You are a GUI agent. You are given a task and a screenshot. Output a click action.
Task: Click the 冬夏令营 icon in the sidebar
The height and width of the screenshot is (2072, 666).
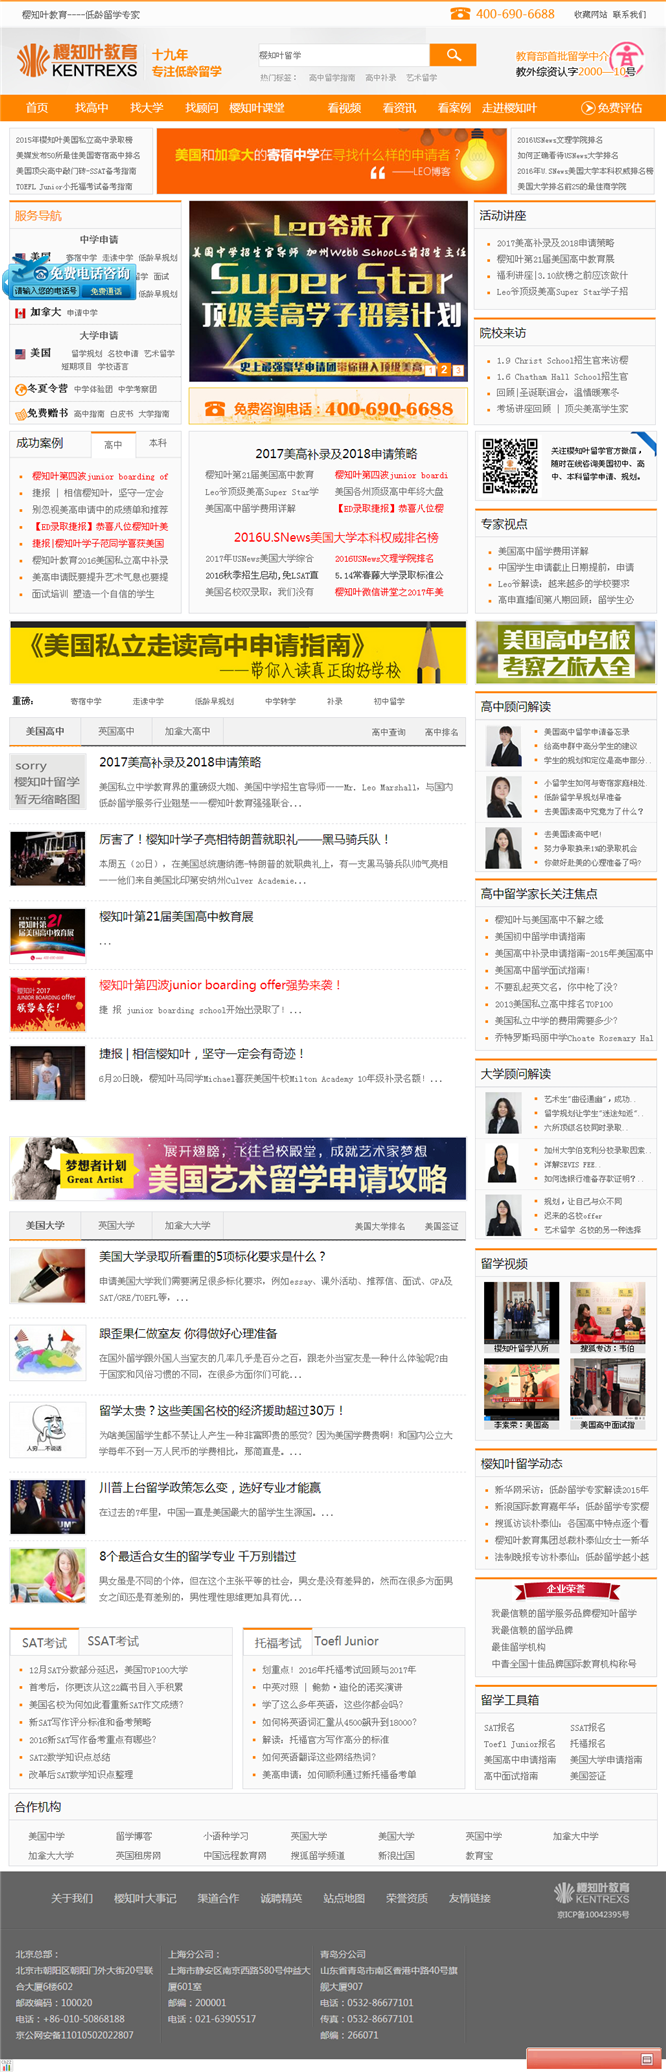[21, 389]
